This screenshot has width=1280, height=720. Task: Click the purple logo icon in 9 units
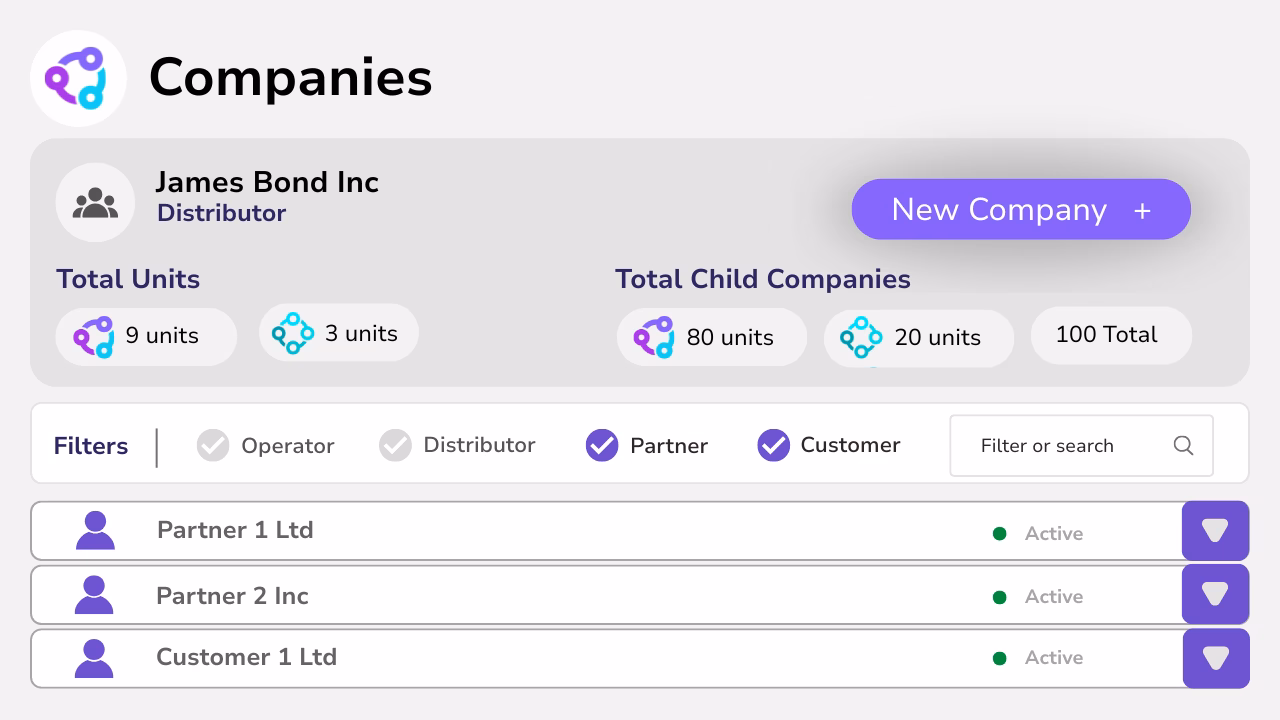[x=93, y=336]
